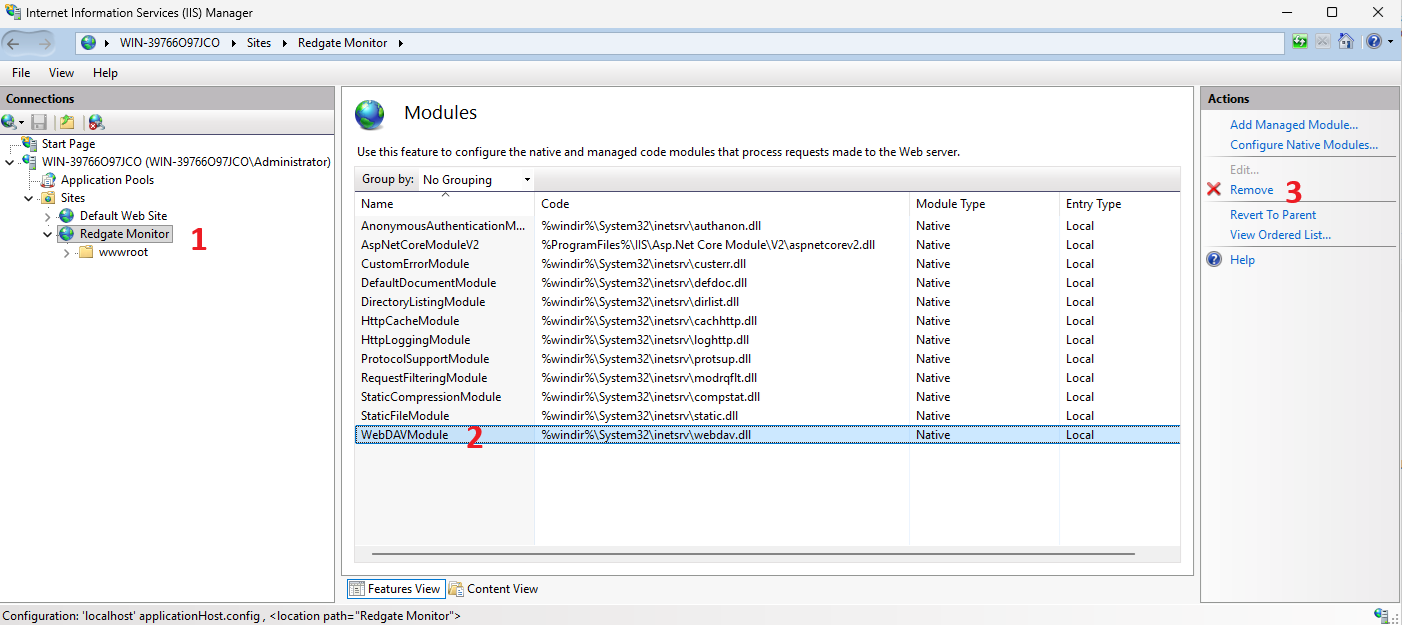The image size is (1402, 625).
Task: Switch to the Content View tab
Action: [x=494, y=589]
